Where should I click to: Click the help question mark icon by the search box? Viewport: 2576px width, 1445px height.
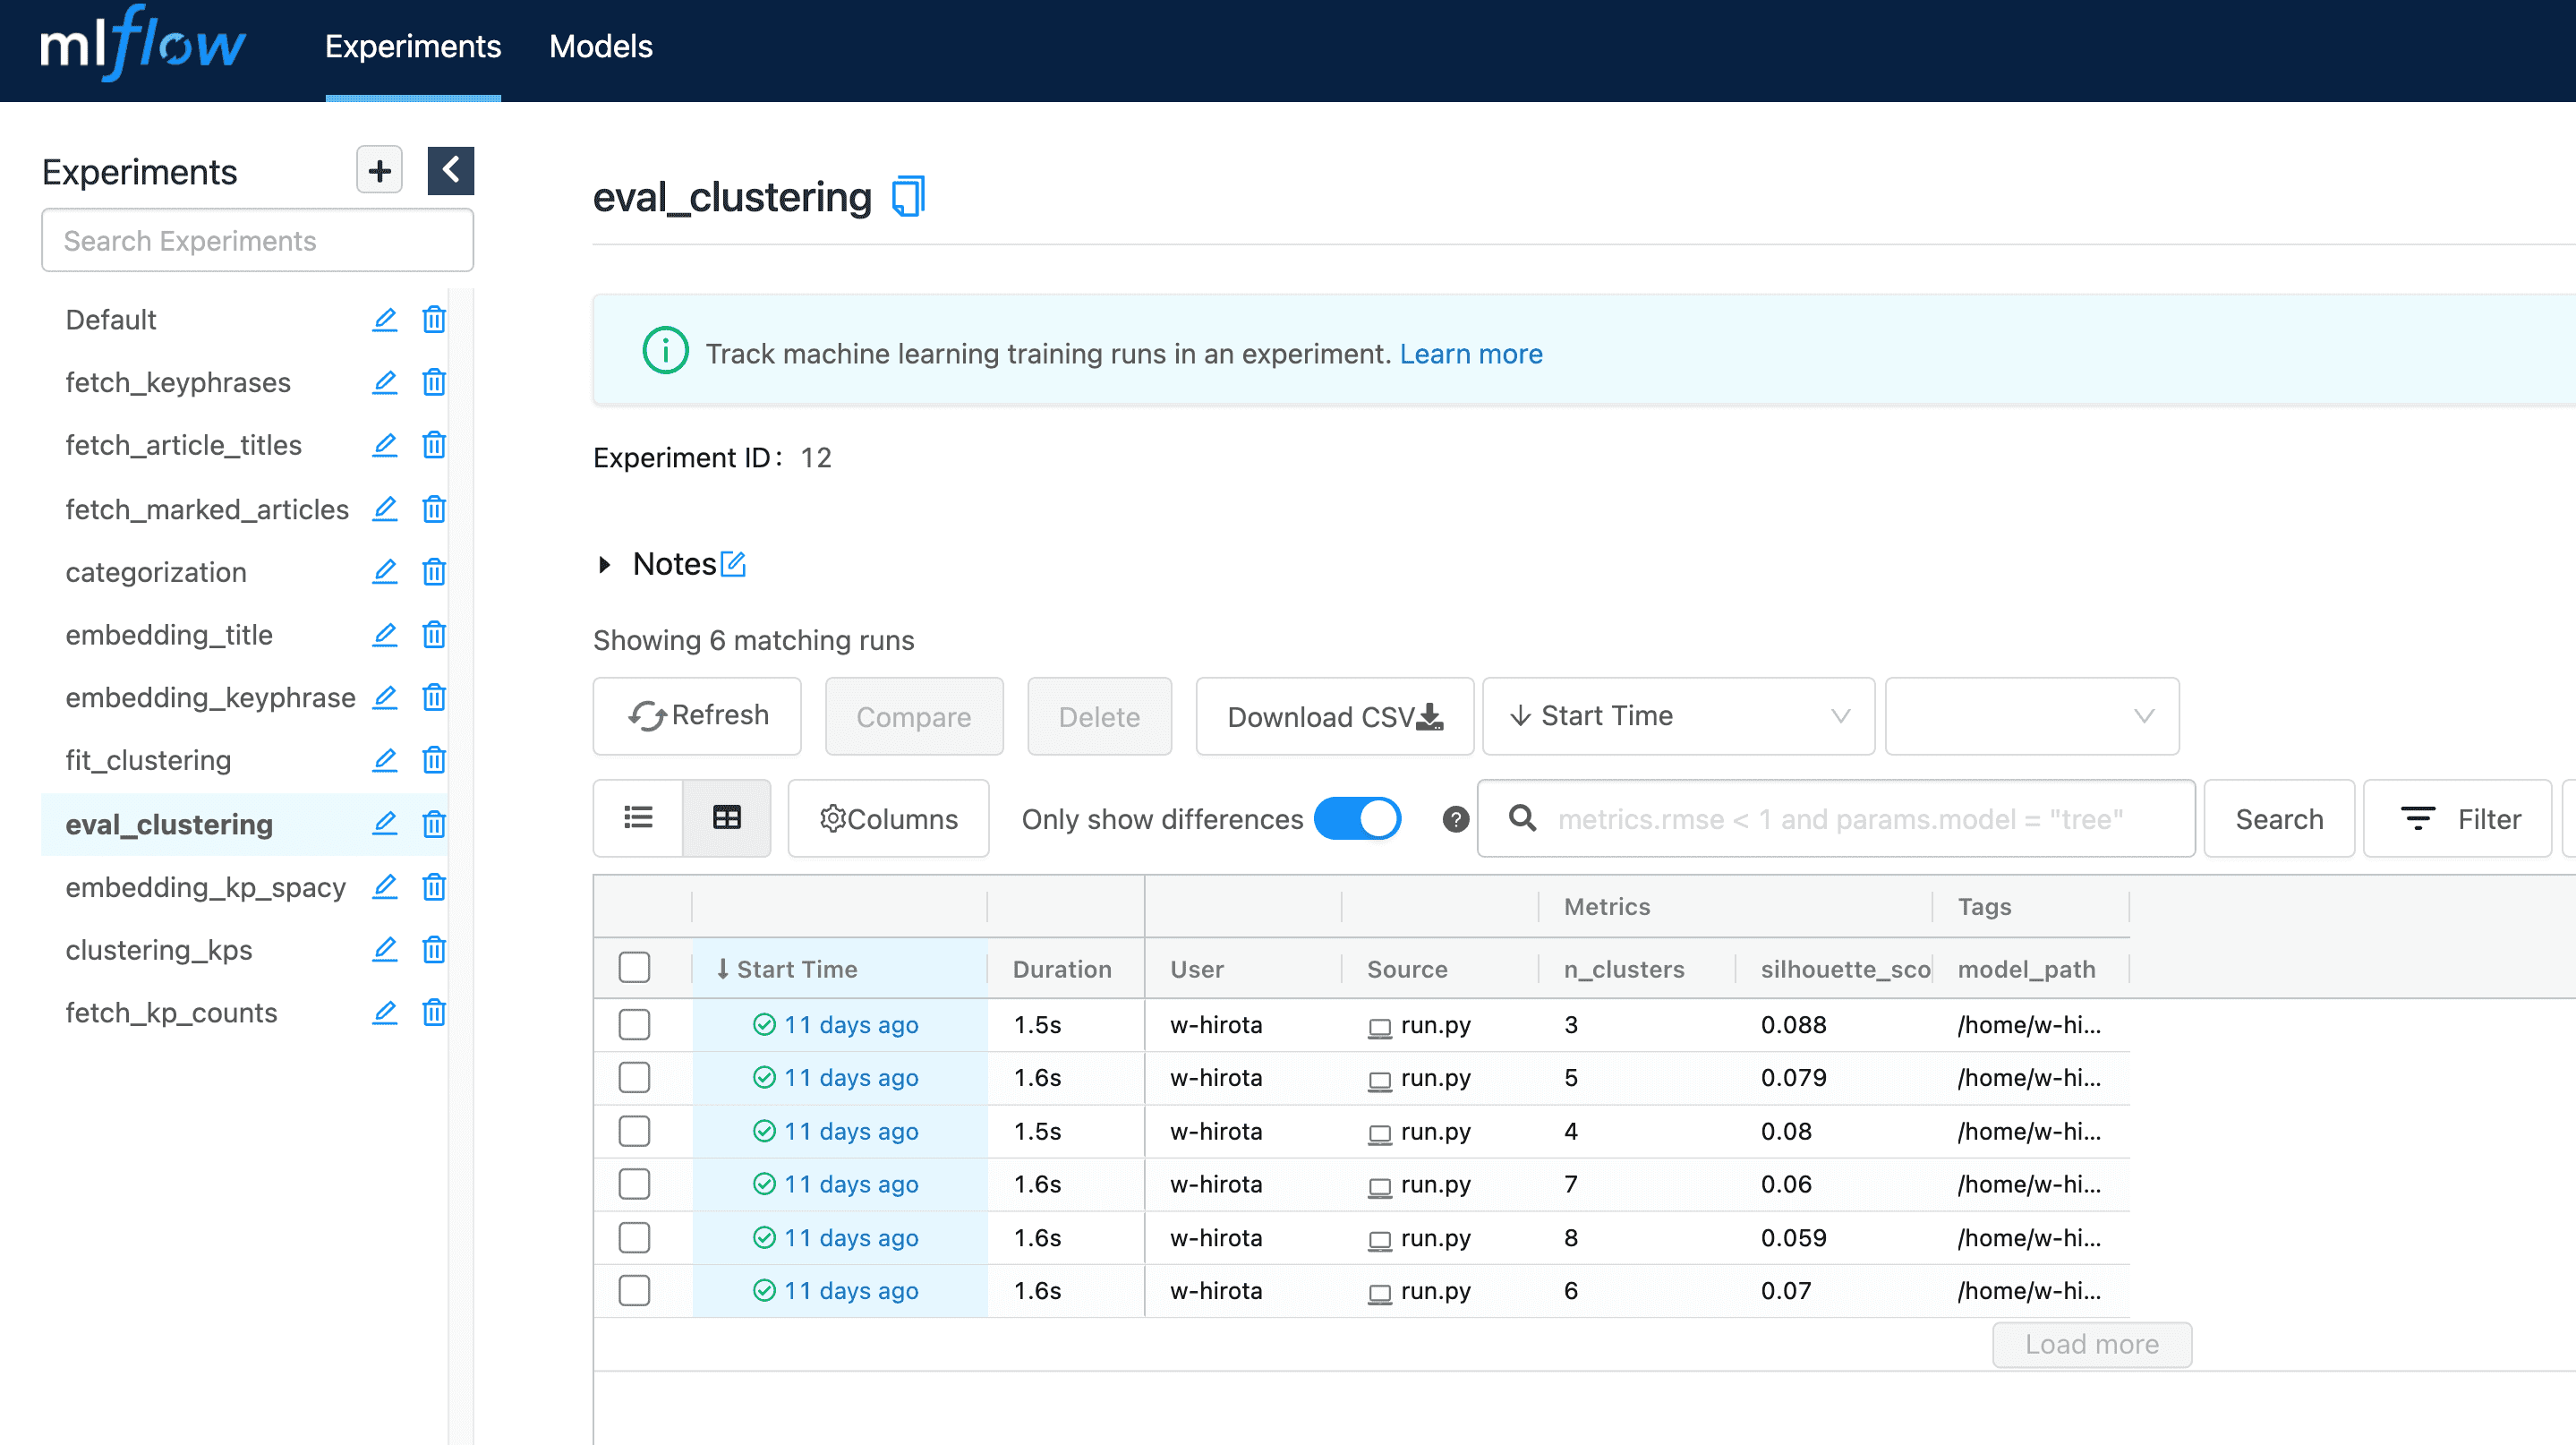click(x=1455, y=819)
